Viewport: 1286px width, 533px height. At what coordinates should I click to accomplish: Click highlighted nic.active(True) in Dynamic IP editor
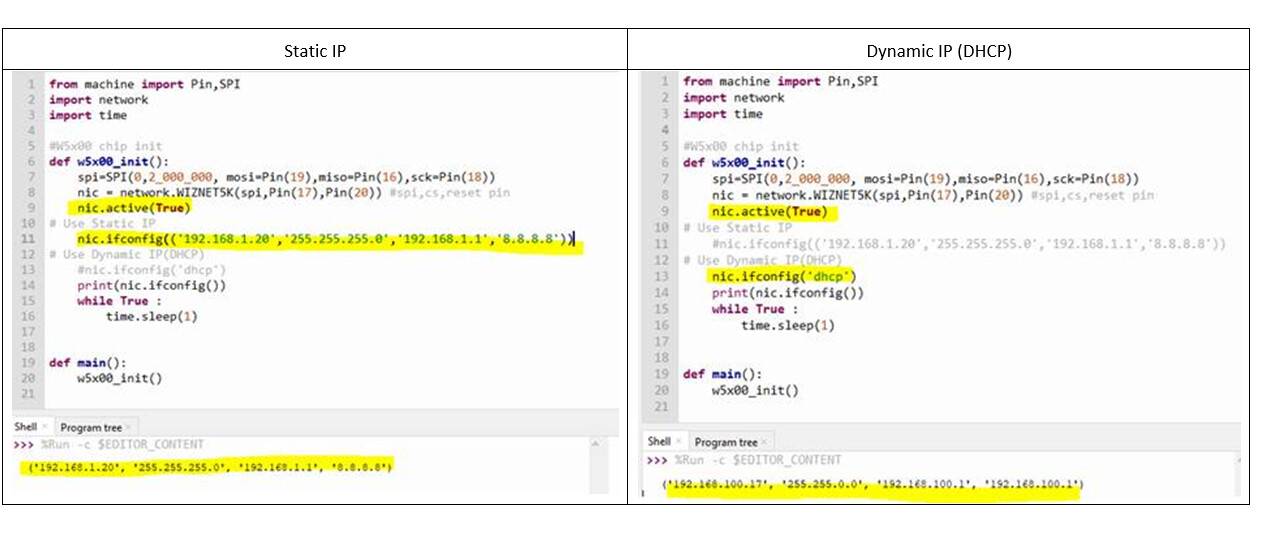click(x=769, y=212)
